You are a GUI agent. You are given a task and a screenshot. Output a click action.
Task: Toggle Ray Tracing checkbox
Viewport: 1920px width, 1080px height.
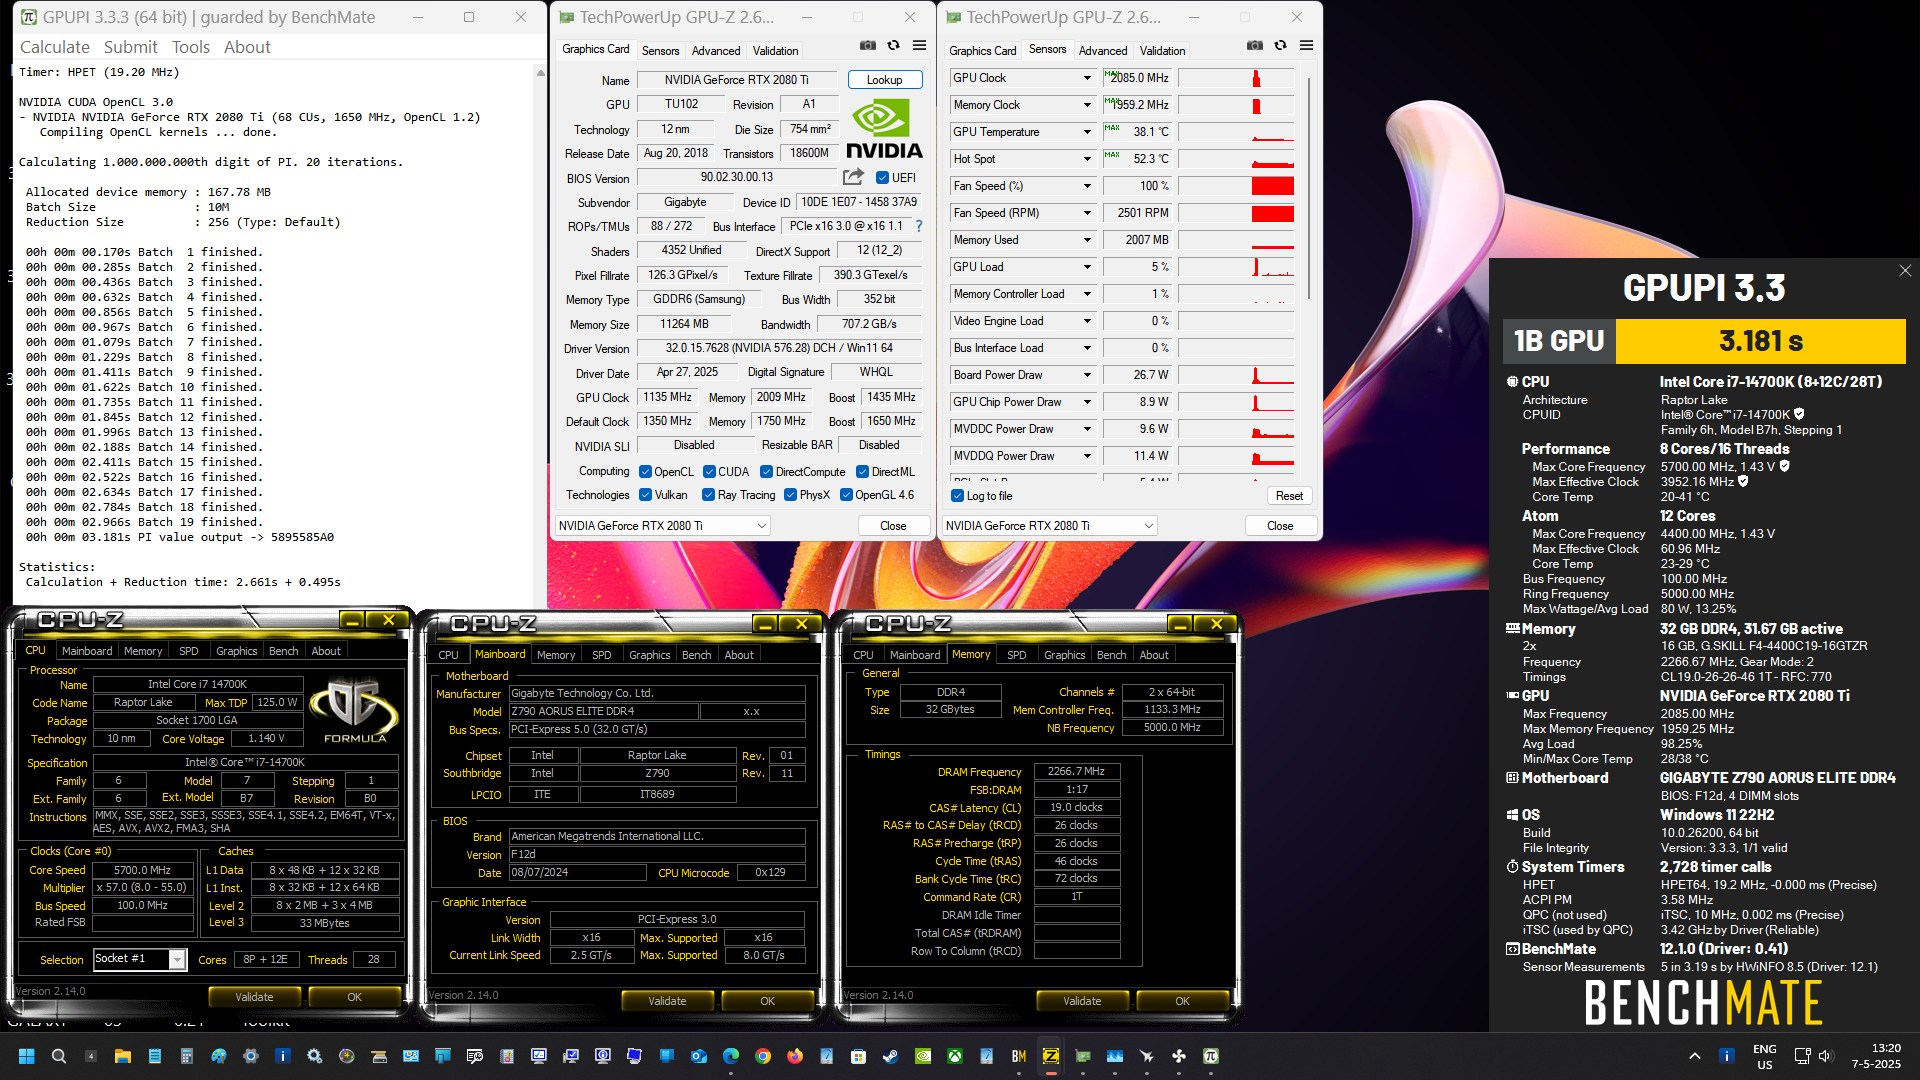click(708, 495)
